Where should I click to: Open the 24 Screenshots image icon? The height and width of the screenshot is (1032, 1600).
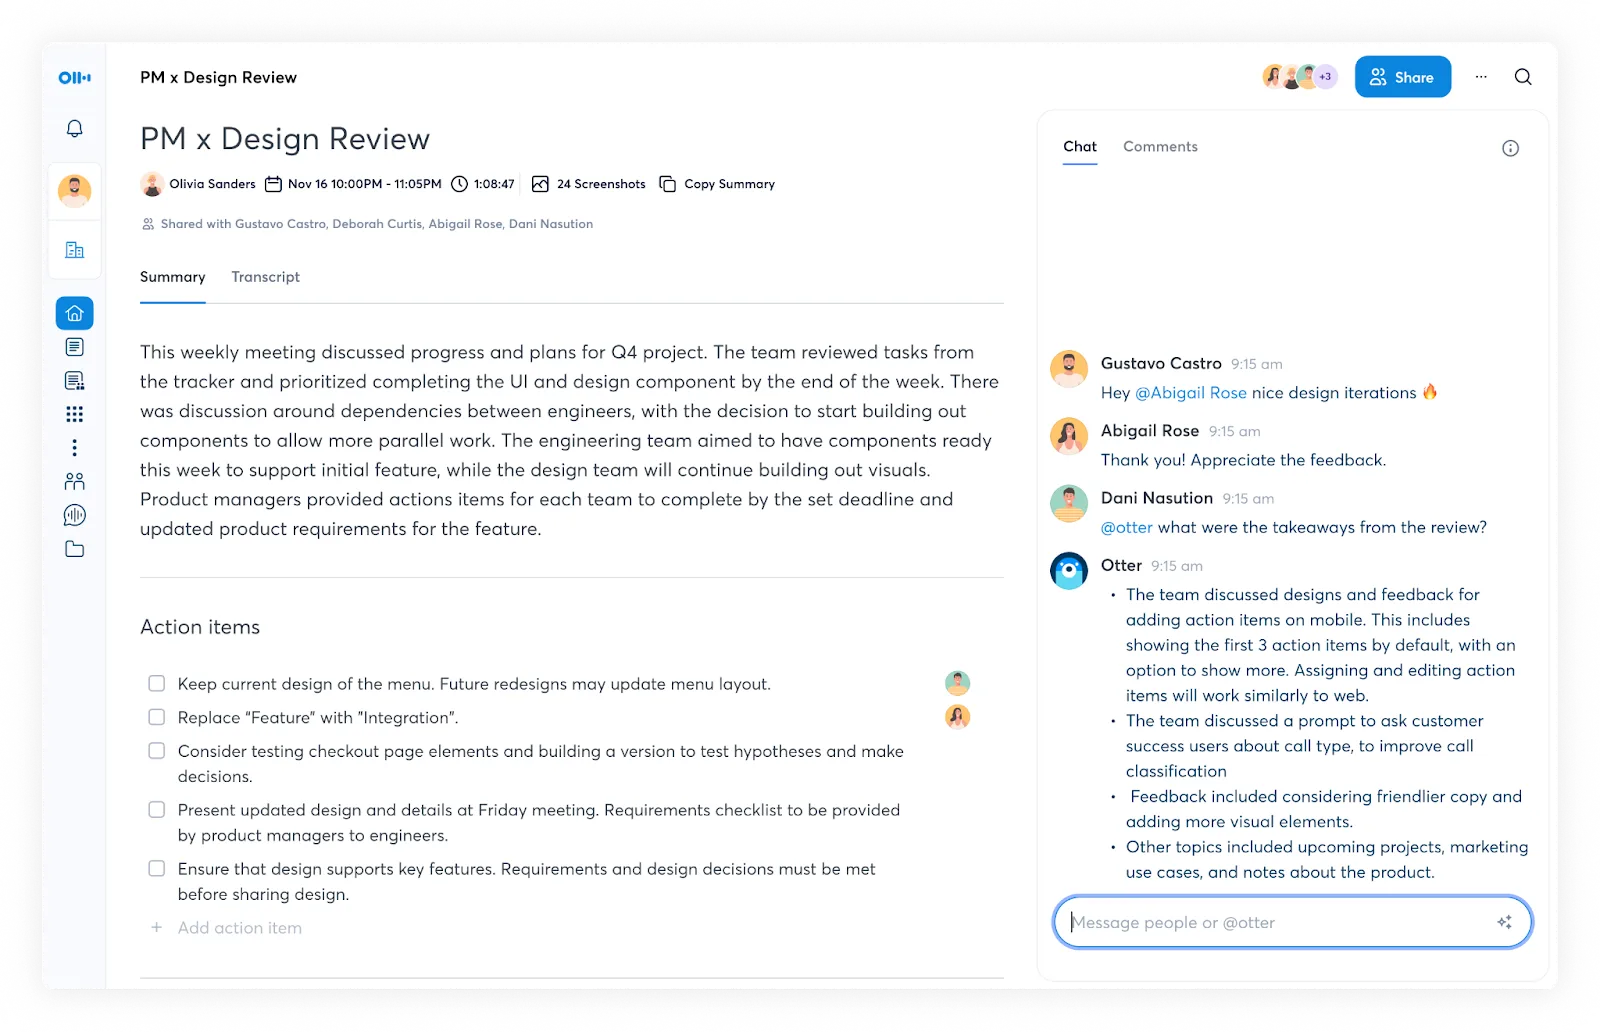point(540,184)
